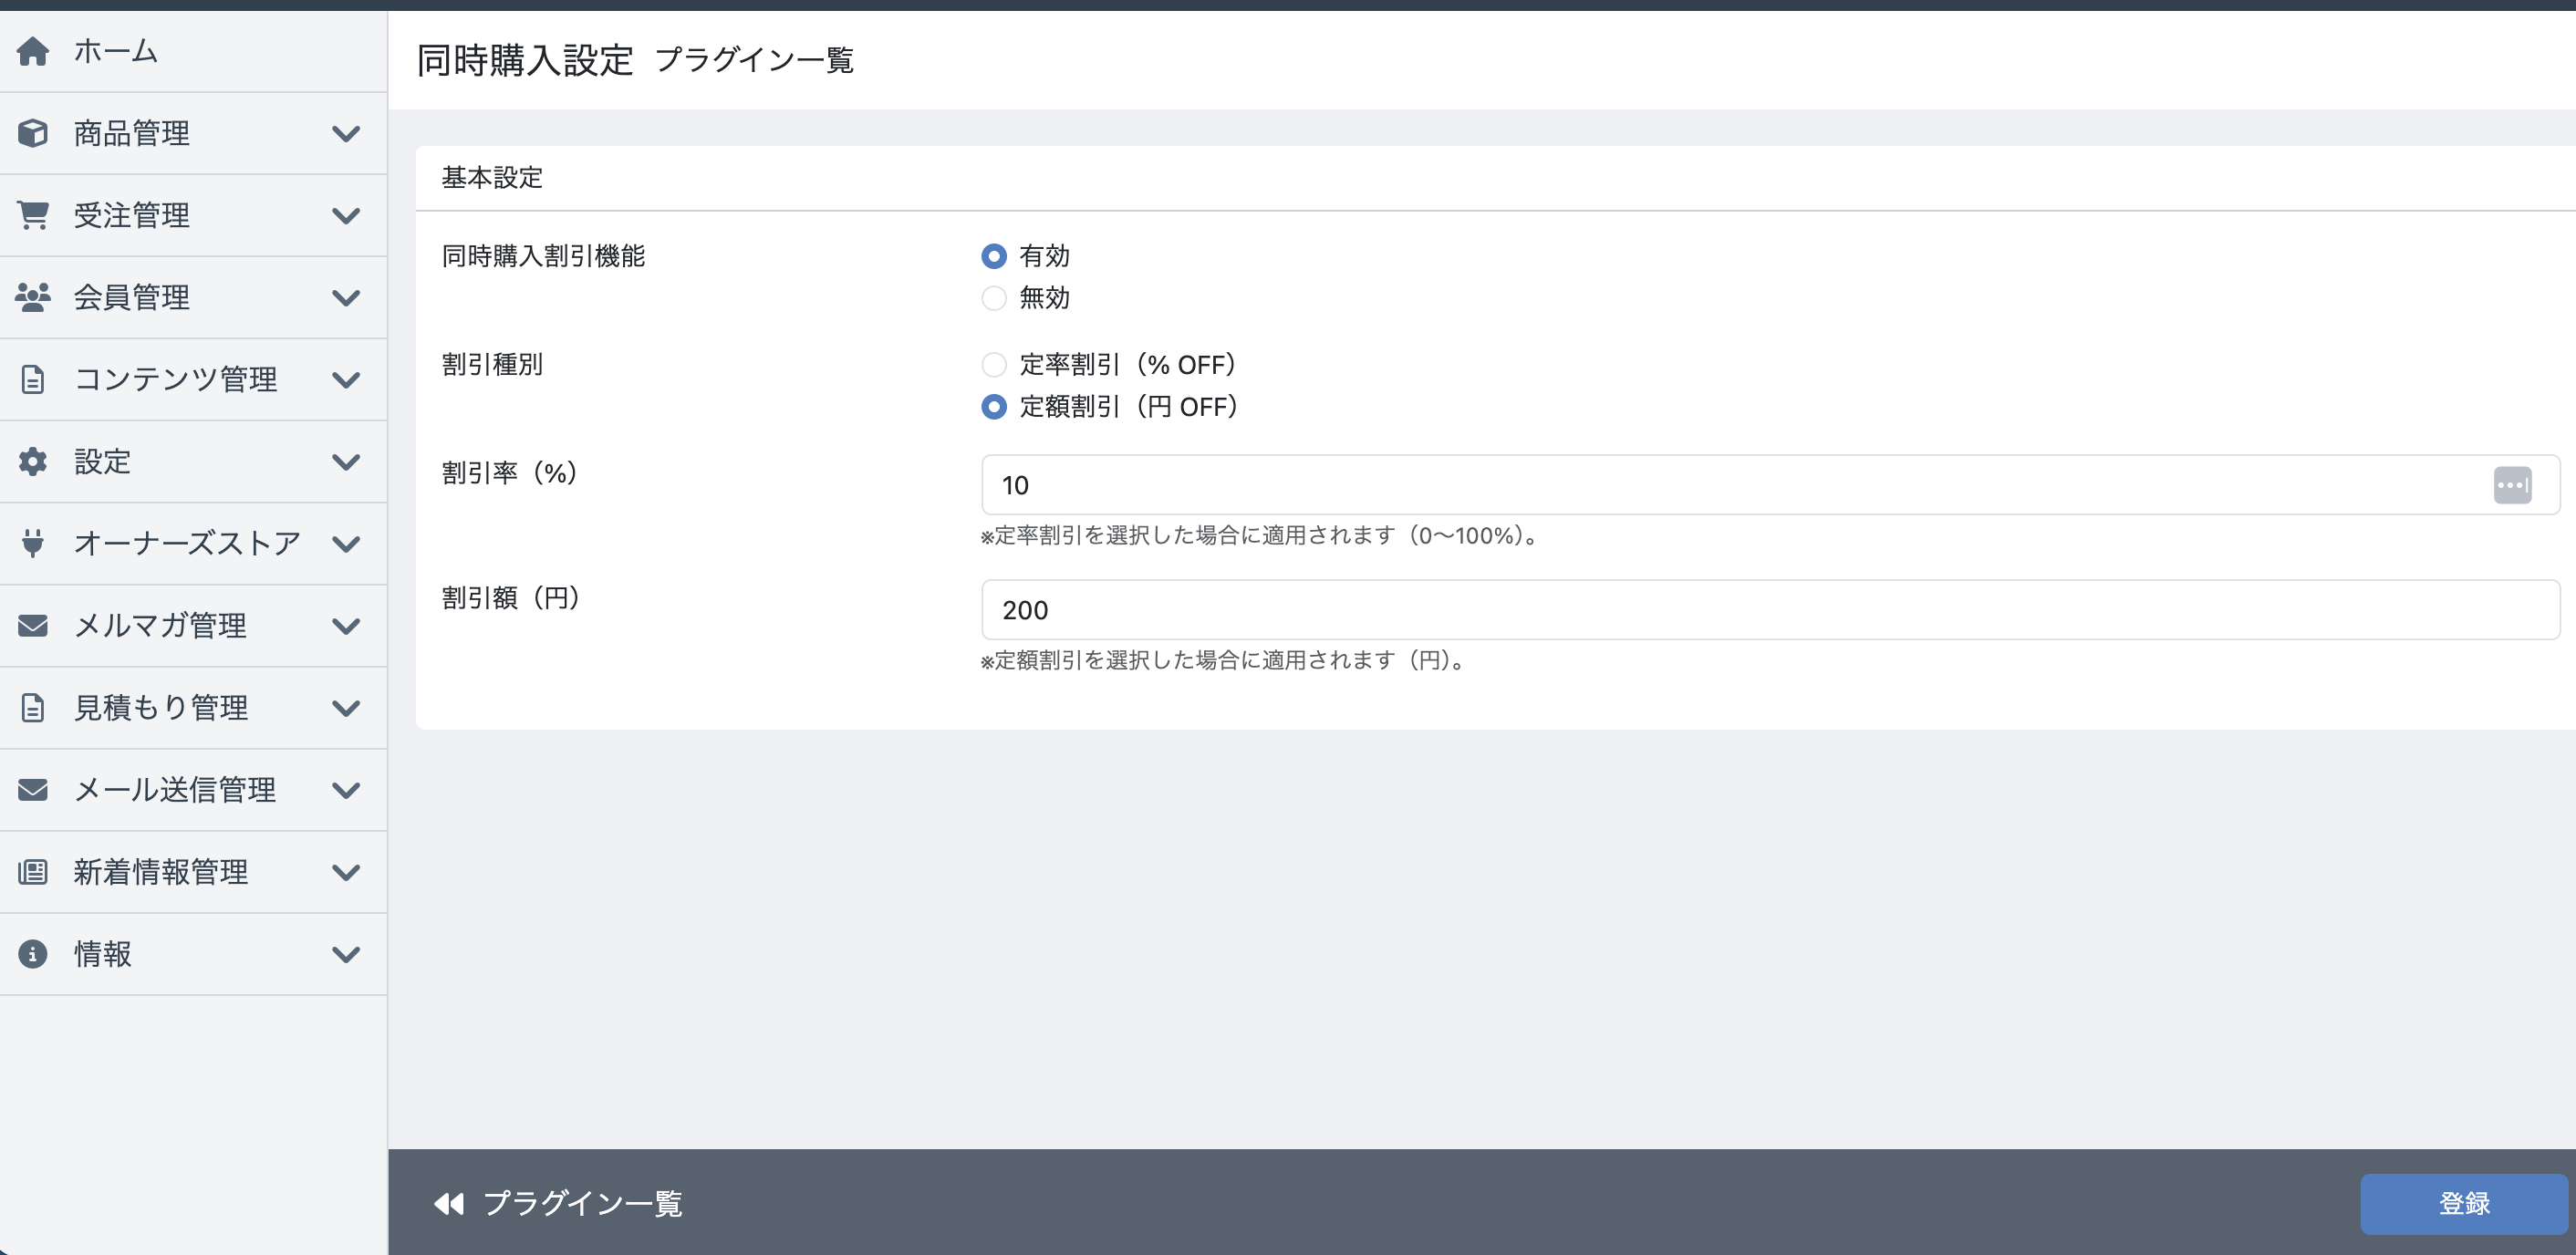The width and height of the screenshot is (2576, 1255).
Task: Expand the コンテンツ管理 chevron
Action: click(x=346, y=379)
